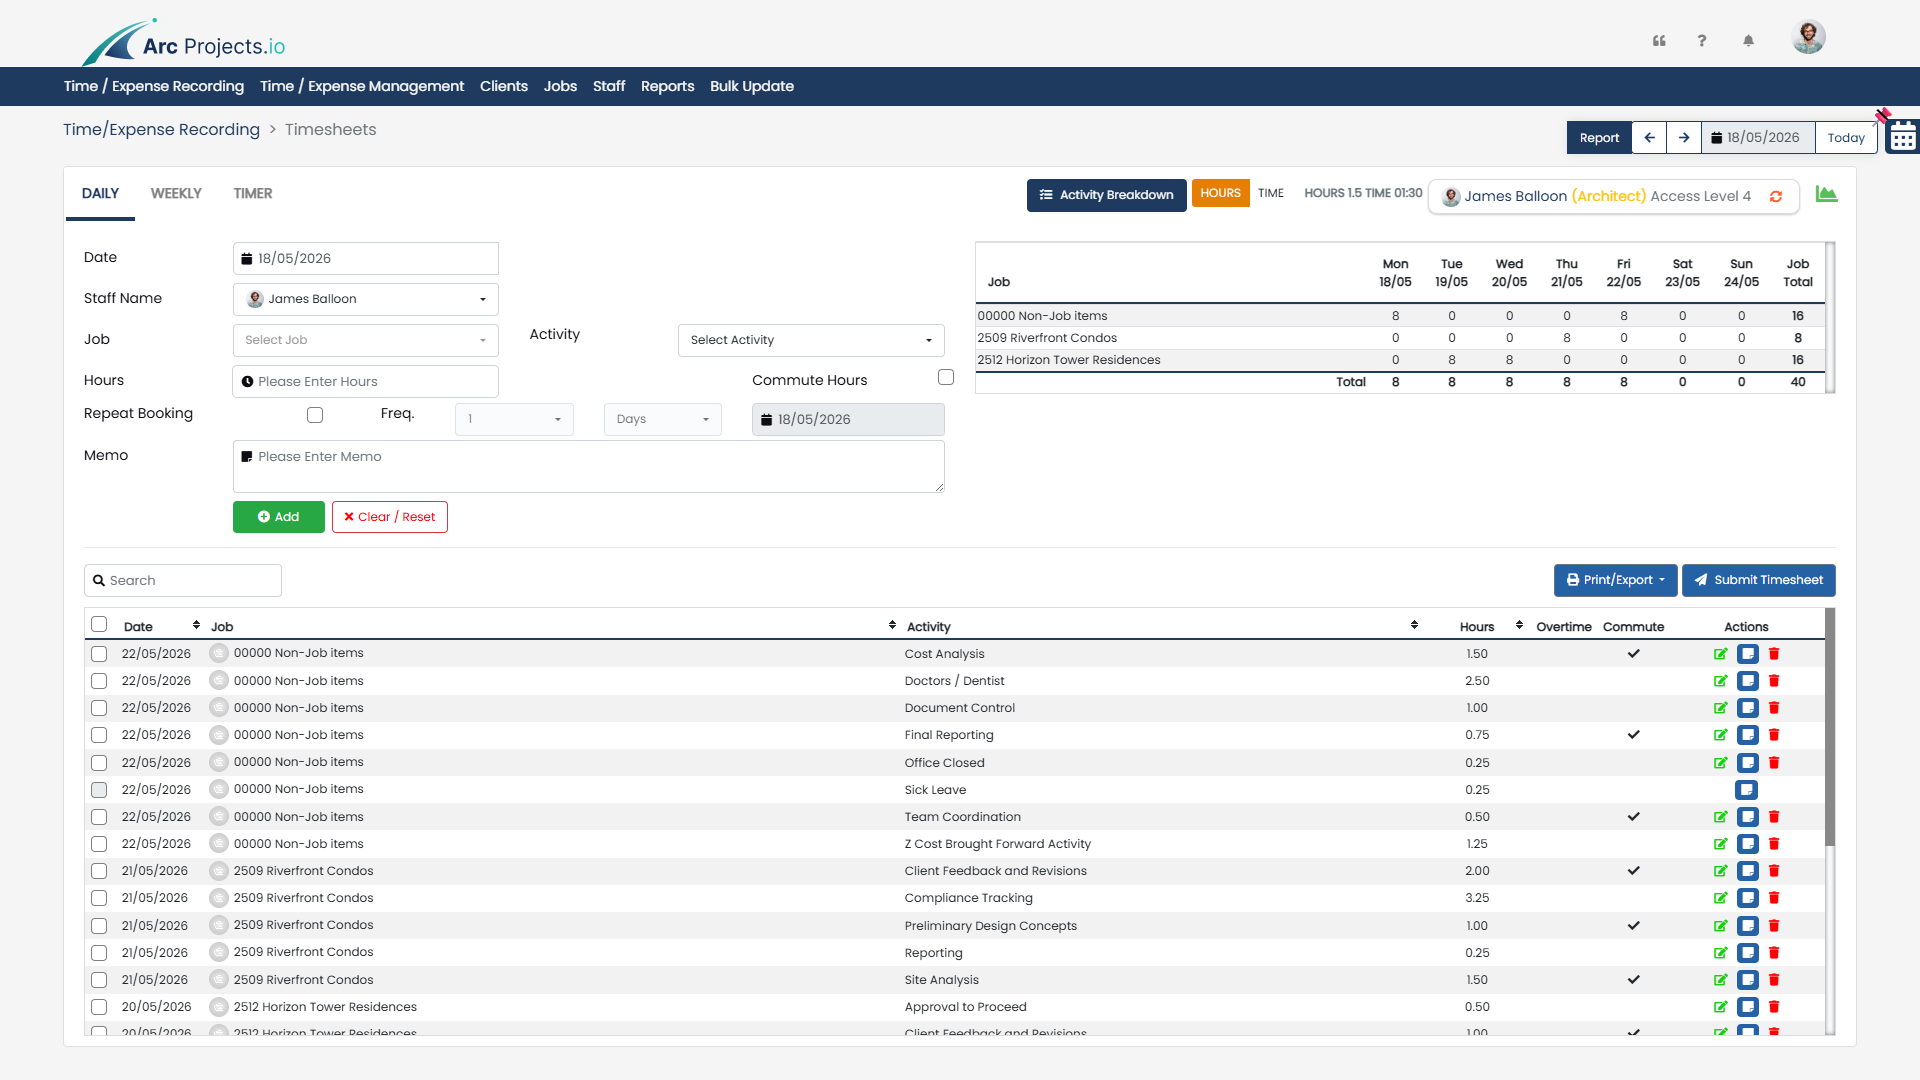
Task: Open the quotes icon in the header
Action: [1659, 41]
